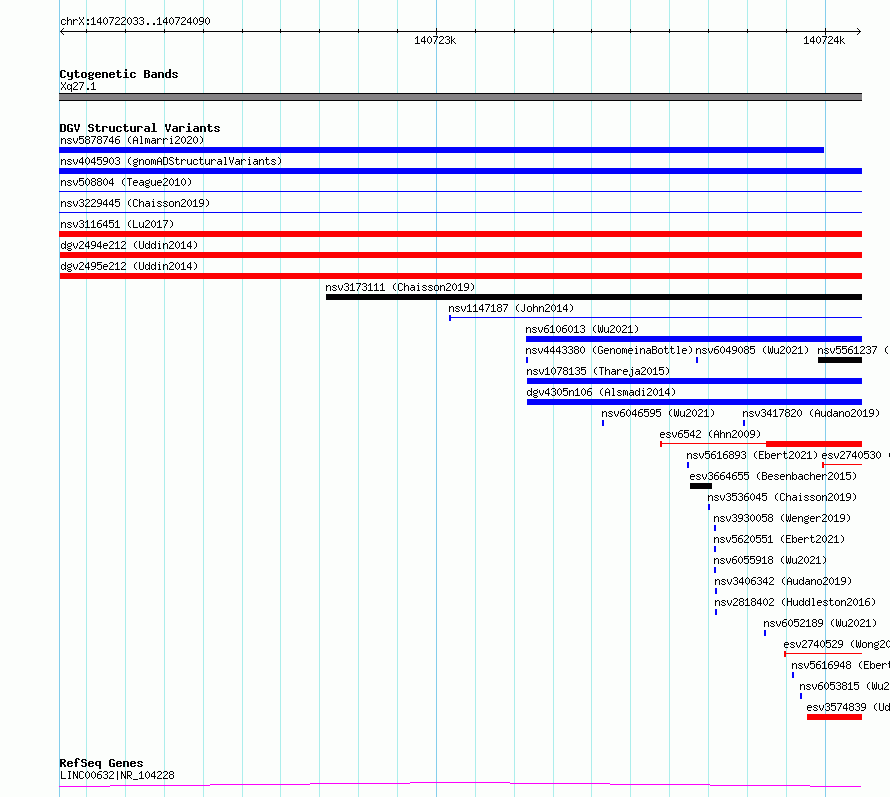This screenshot has width=890, height=797.
Task: Click nsv3417820 (Audano2019) label
Action: 811,413
